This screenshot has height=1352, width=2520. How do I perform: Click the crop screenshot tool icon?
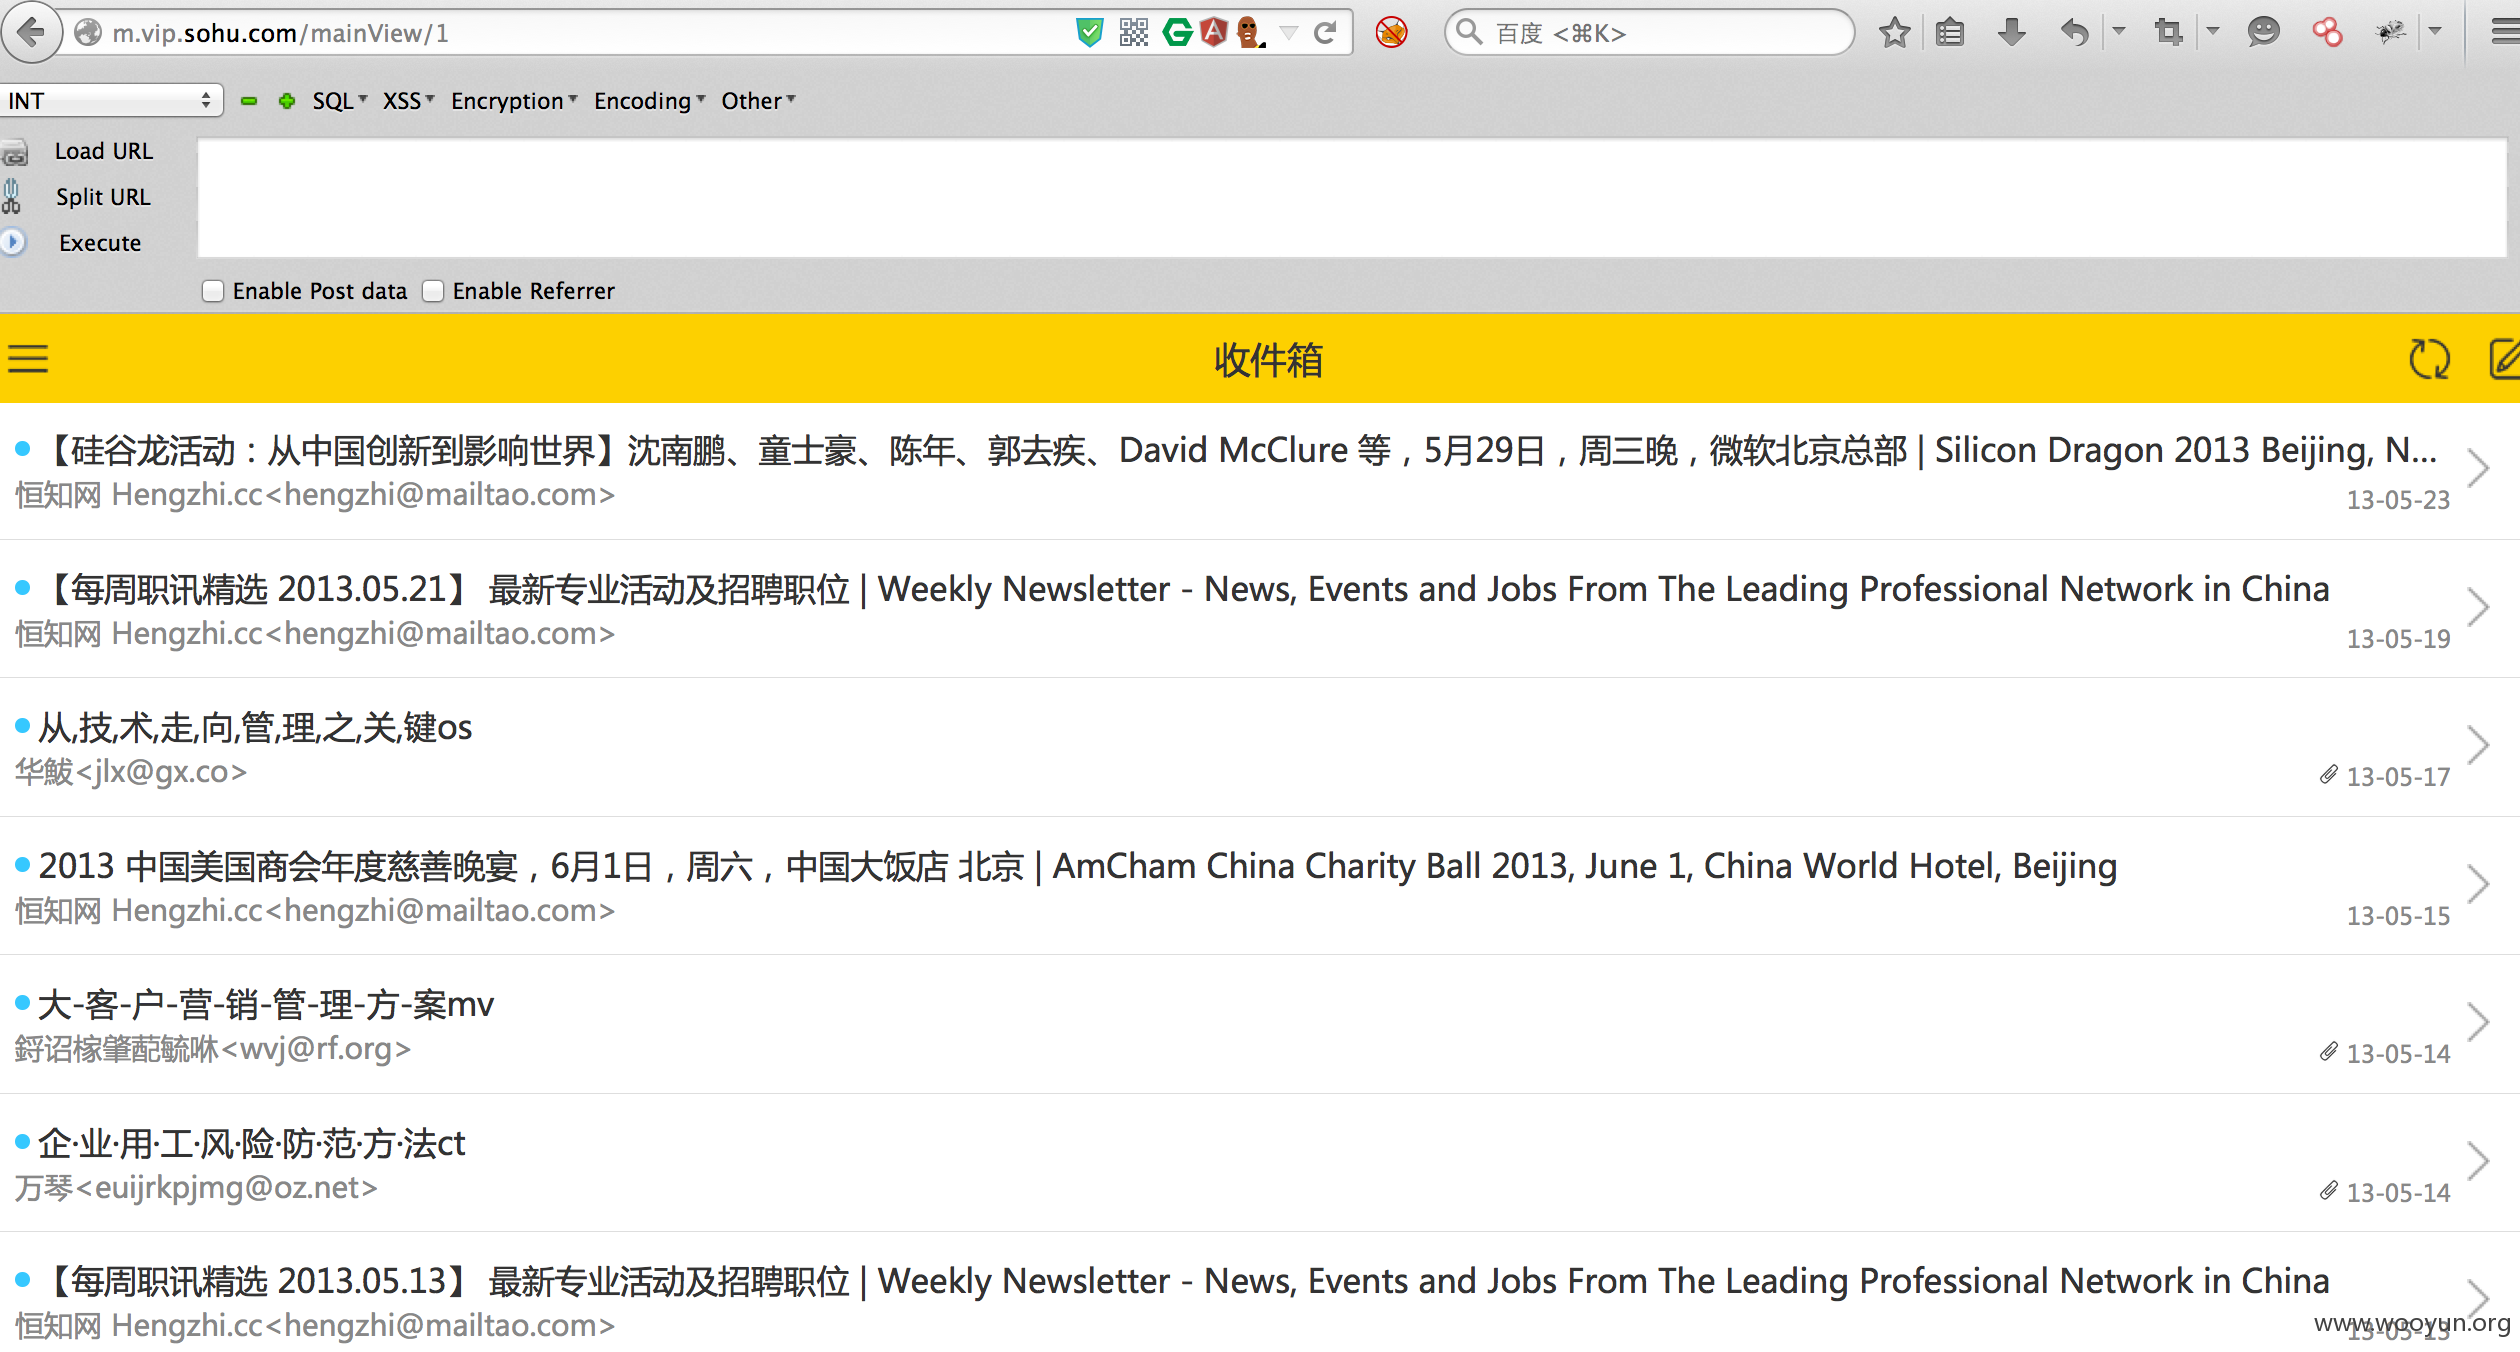click(2168, 33)
